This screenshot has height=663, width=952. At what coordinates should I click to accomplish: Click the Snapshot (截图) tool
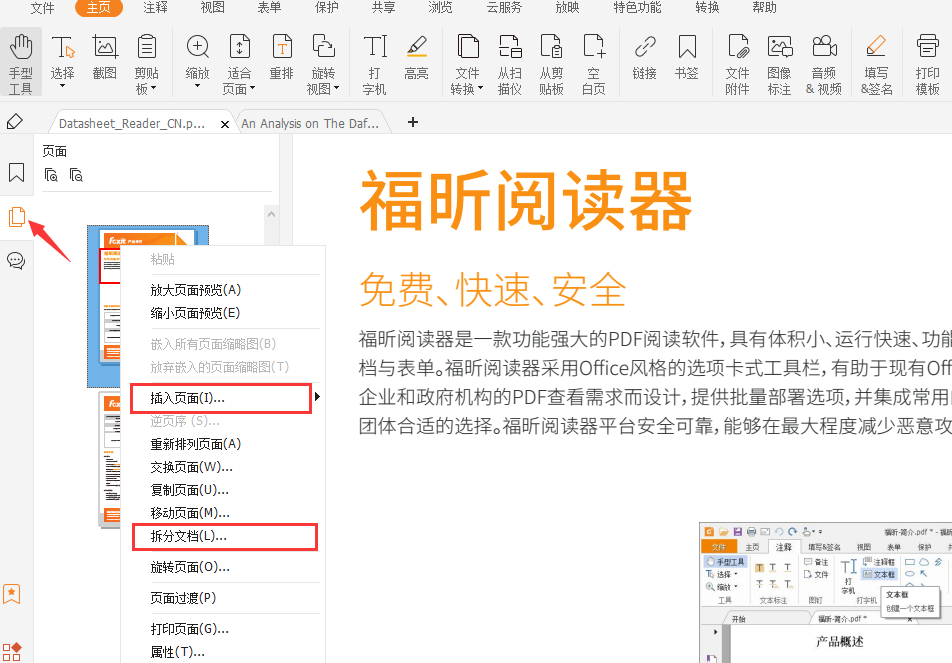104,58
